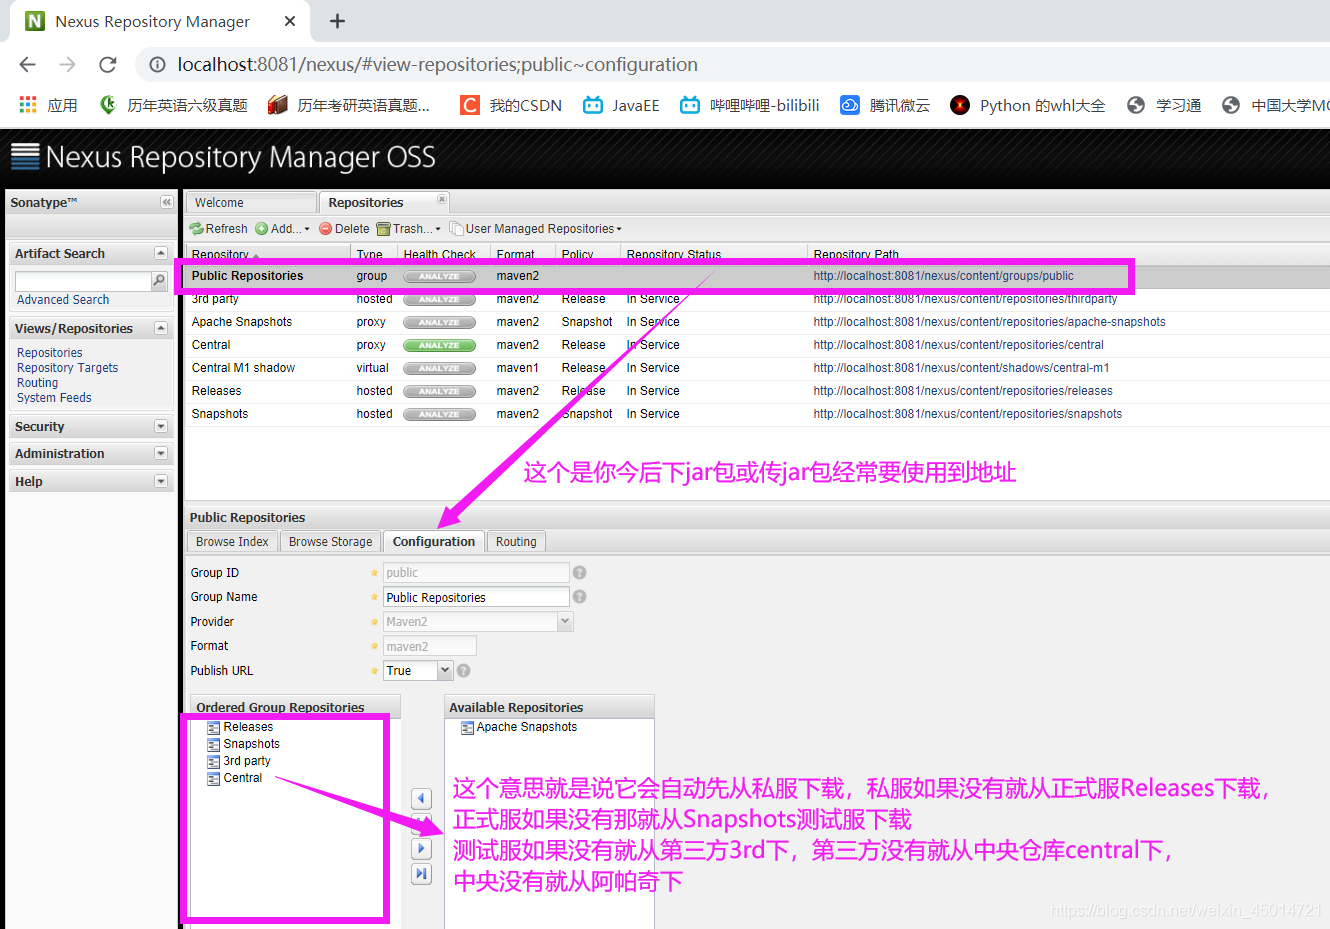Click Analyze button for Snapshots row

point(439,414)
